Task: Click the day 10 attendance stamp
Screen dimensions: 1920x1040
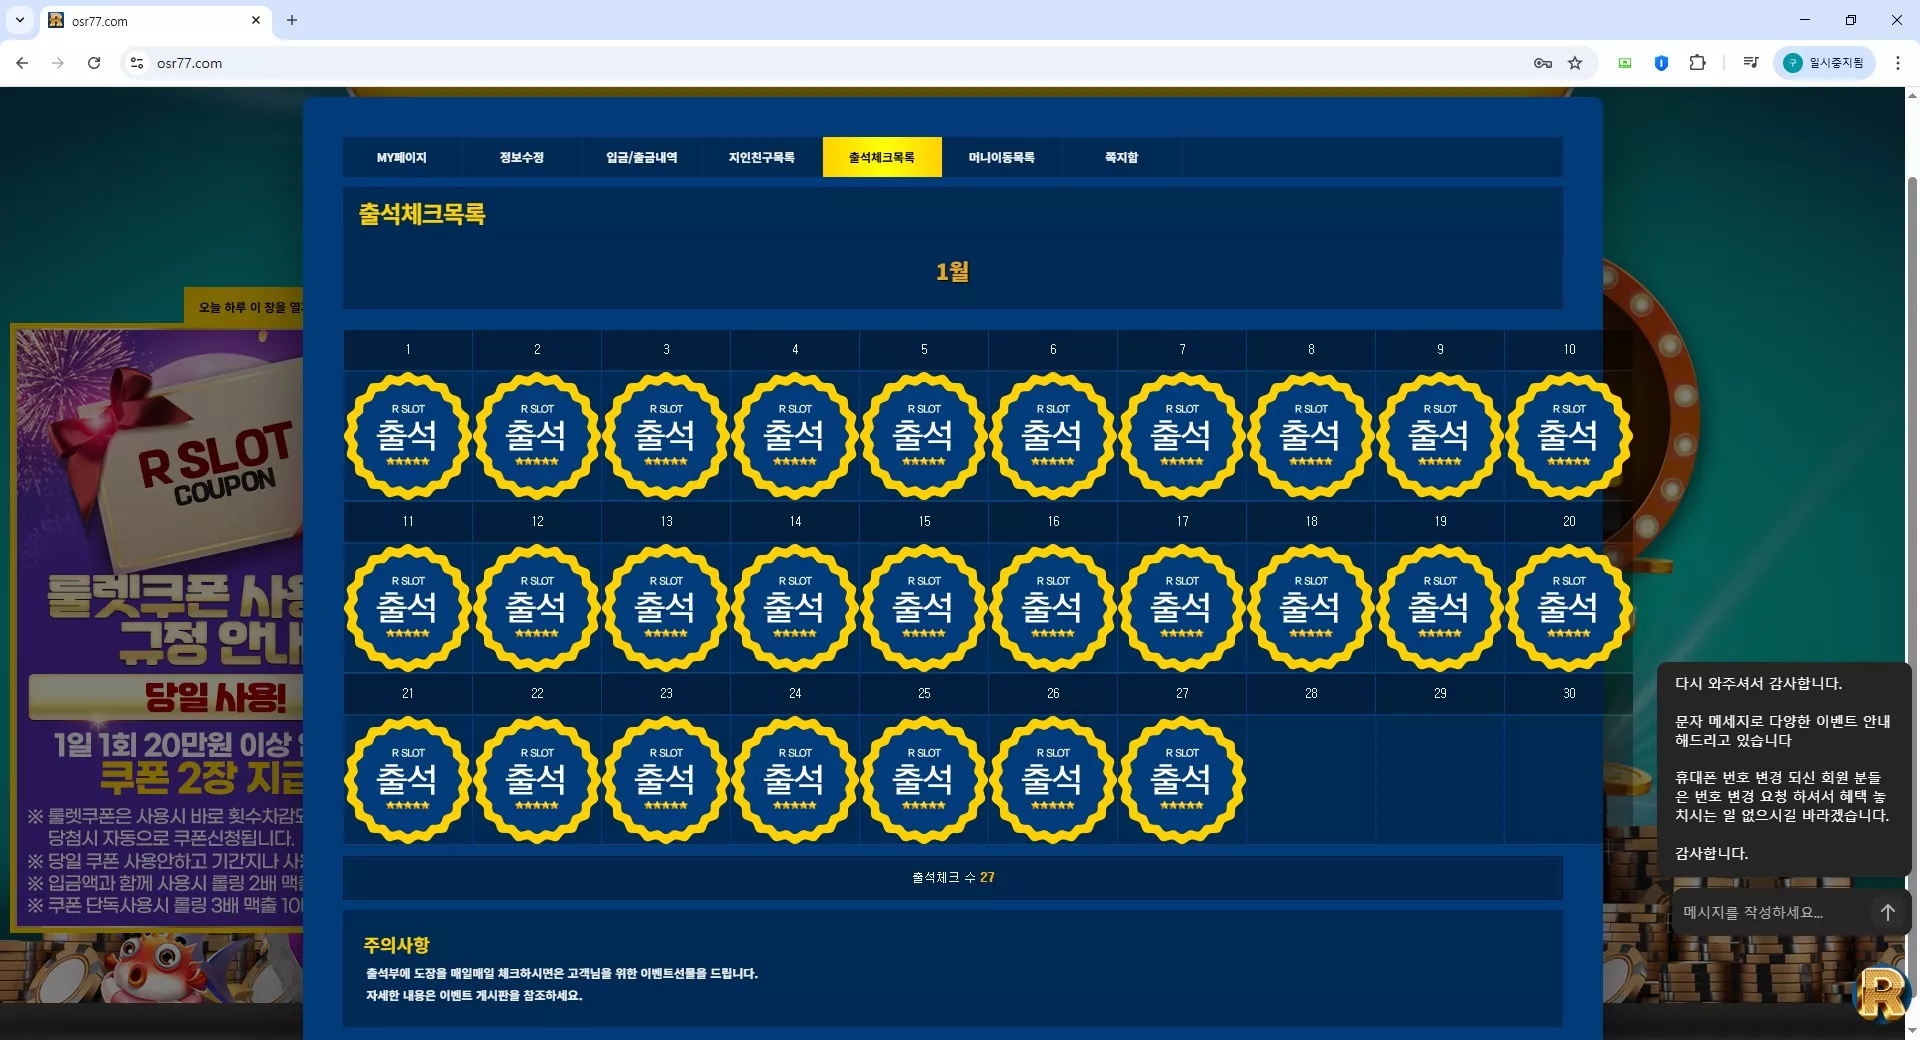Action: 1569,436
